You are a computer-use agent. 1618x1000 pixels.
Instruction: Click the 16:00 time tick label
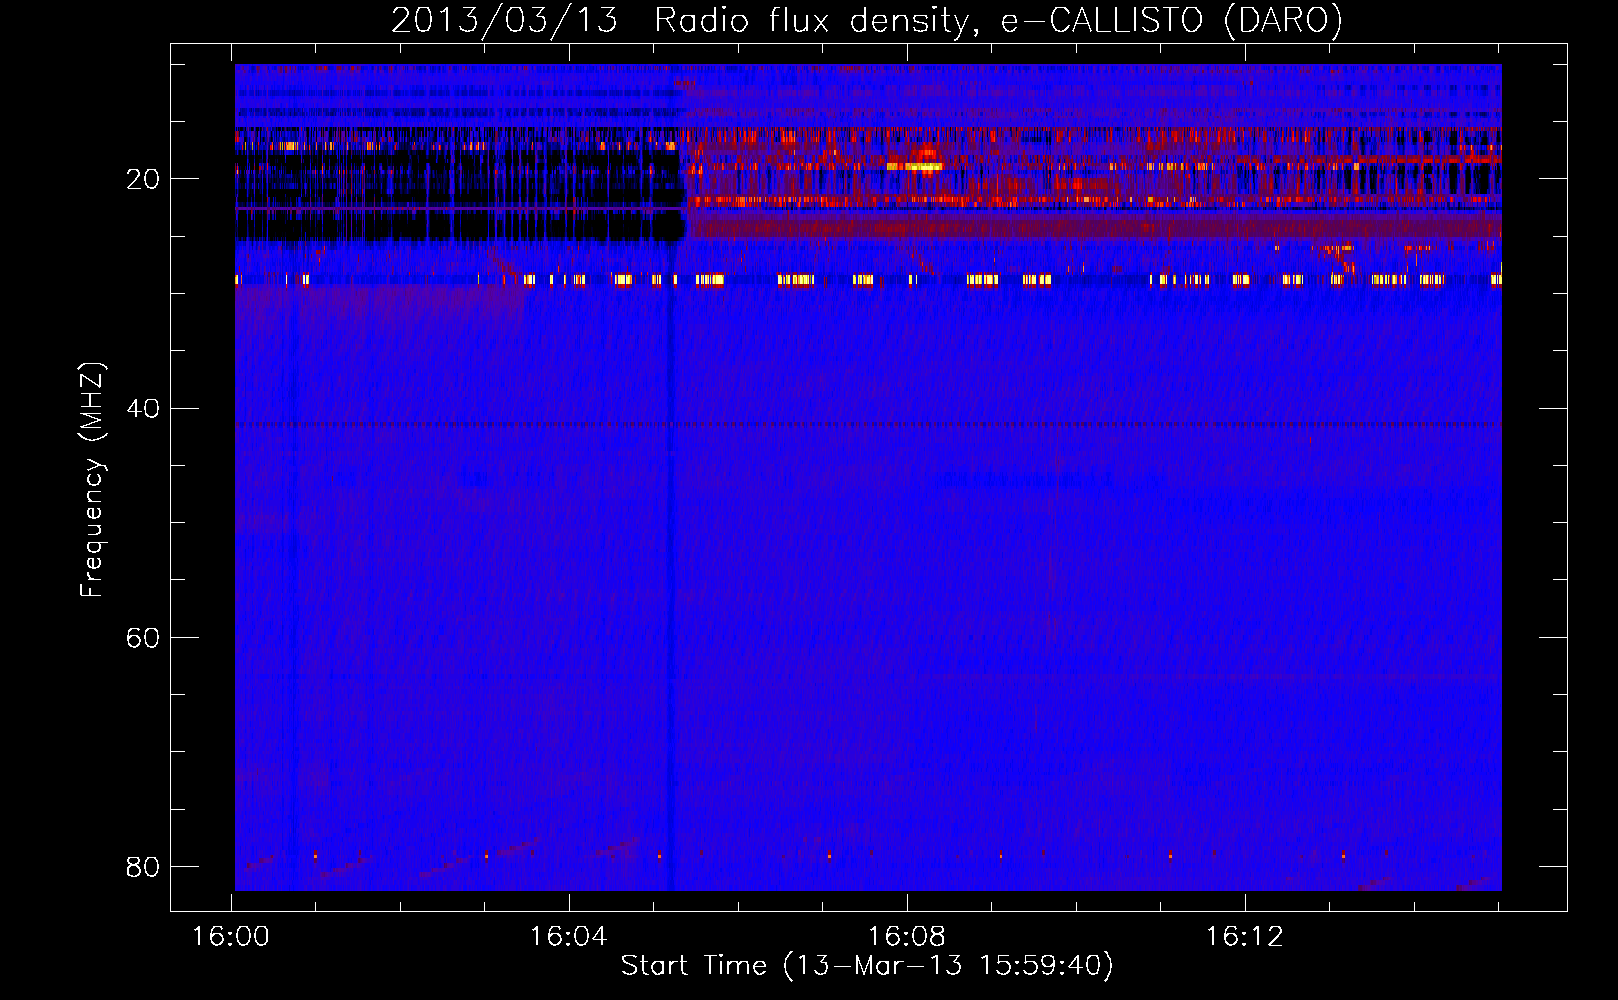pos(231,937)
